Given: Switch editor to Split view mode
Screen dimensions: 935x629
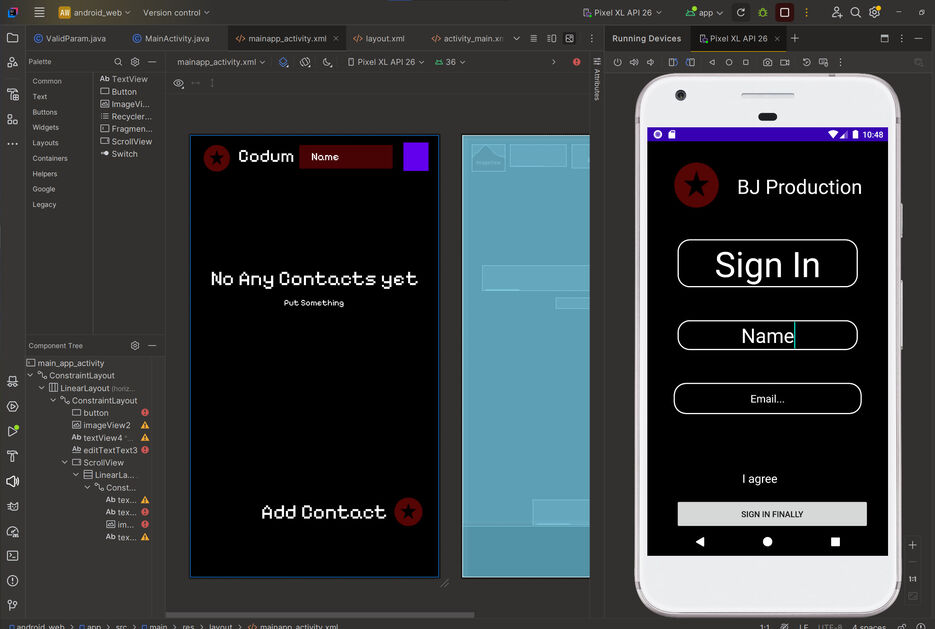Looking at the screenshot, I should click(x=552, y=38).
